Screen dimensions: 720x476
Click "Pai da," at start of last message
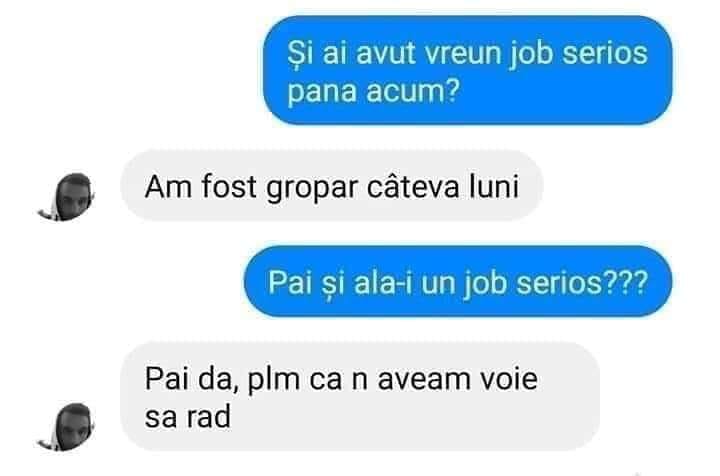(191, 380)
